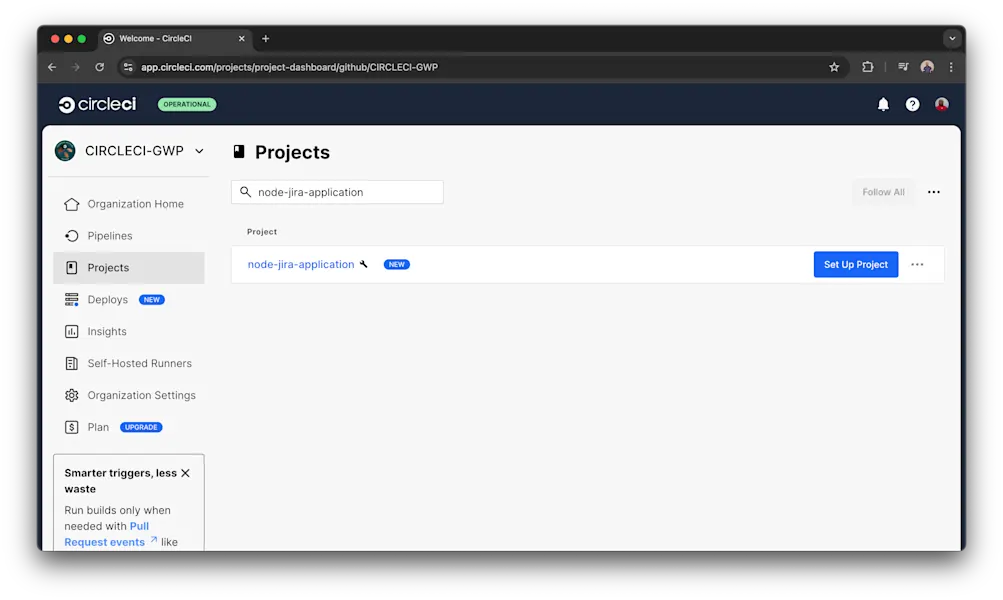The image size is (1003, 600).
Task: Click the node-jira-application search field
Action: tap(337, 191)
